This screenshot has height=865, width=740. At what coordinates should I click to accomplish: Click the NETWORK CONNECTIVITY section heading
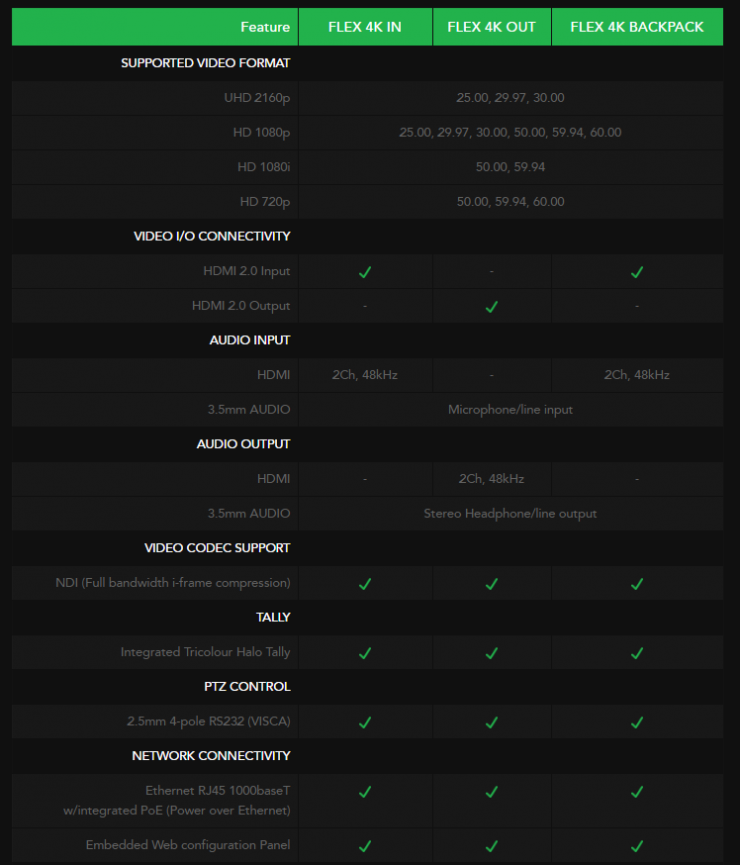(x=211, y=756)
